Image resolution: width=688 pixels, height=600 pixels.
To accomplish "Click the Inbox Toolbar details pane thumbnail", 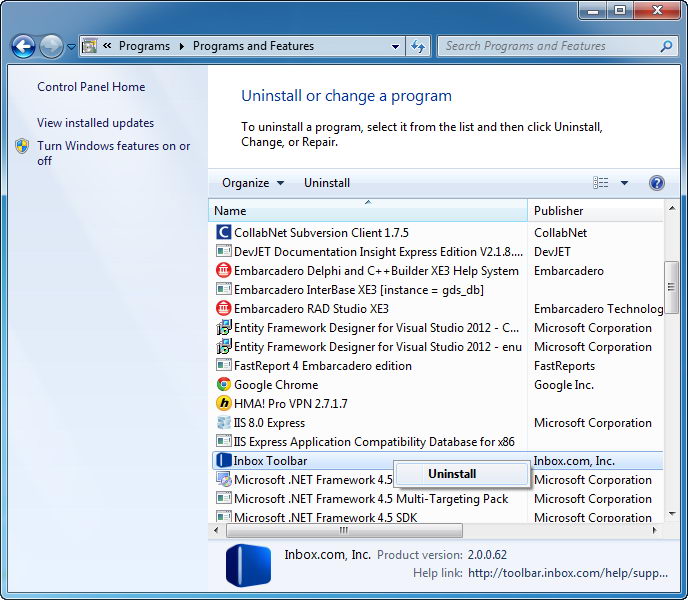I will pos(248,566).
